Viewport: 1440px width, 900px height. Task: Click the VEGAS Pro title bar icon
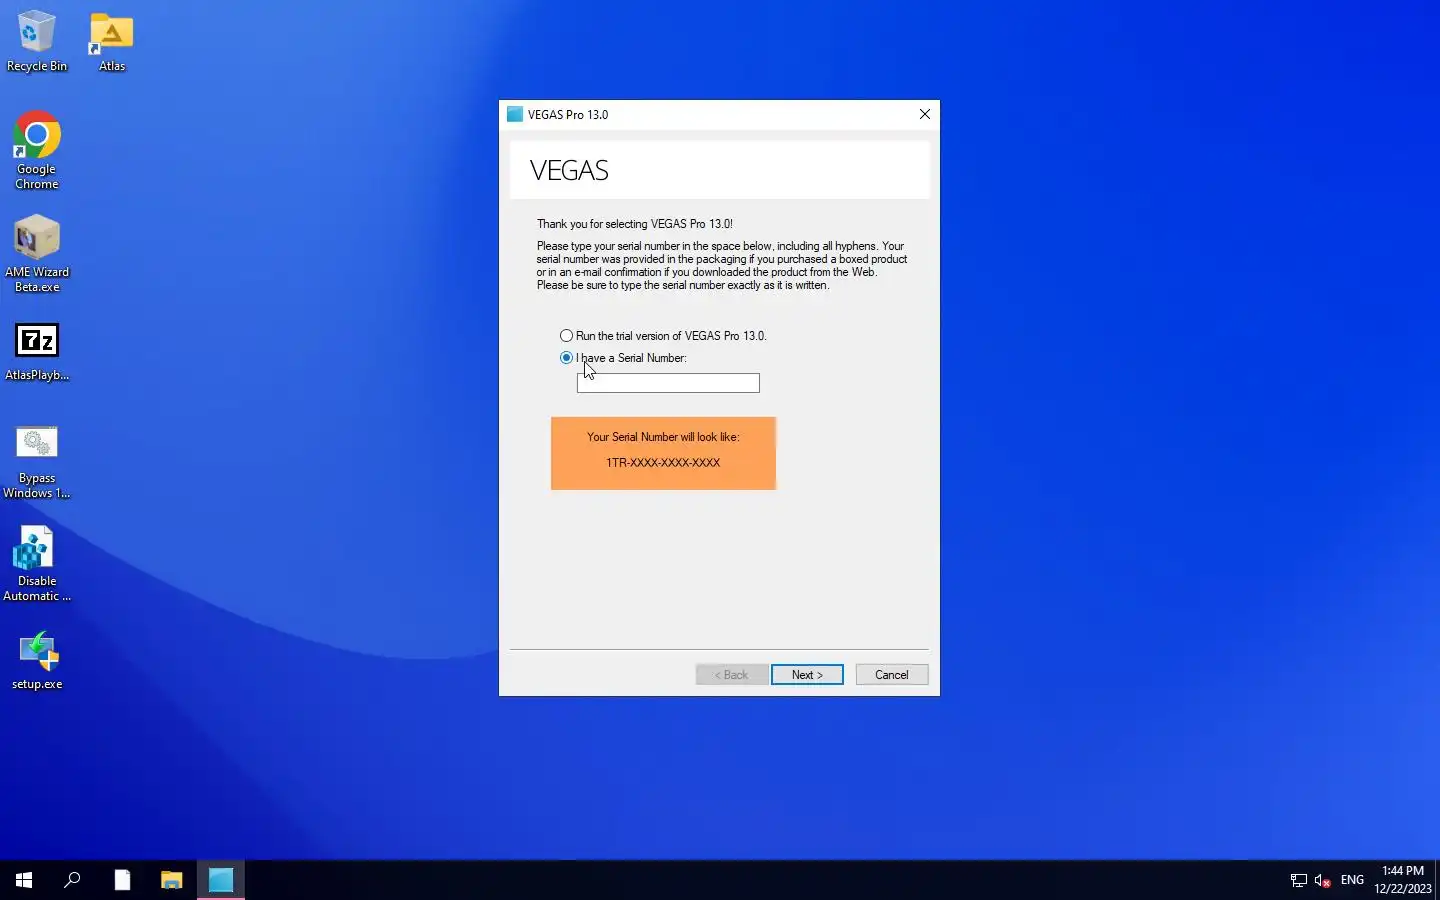[x=515, y=114]
